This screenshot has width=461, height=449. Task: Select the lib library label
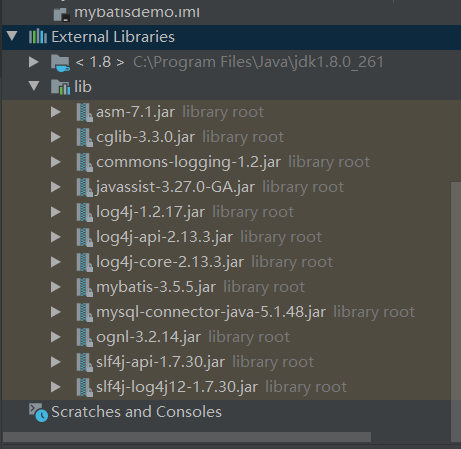click(x=83, y=87)
